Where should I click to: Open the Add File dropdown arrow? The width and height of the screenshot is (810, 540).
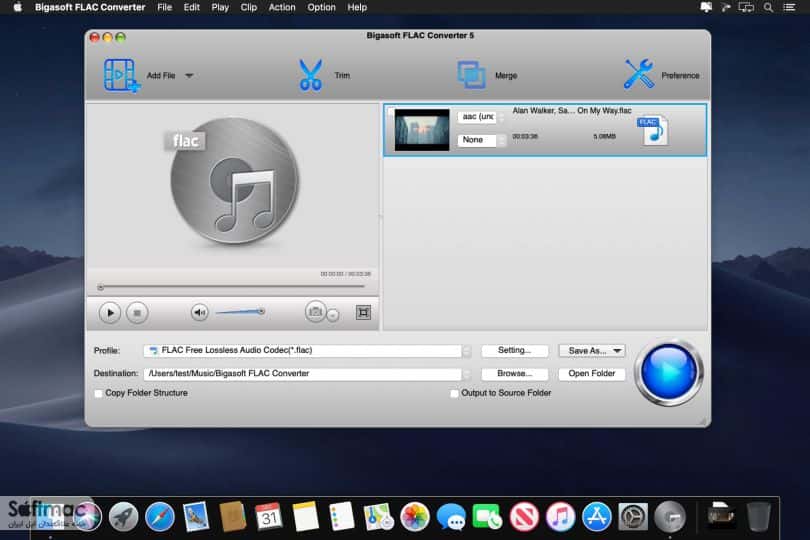point(189,76)
